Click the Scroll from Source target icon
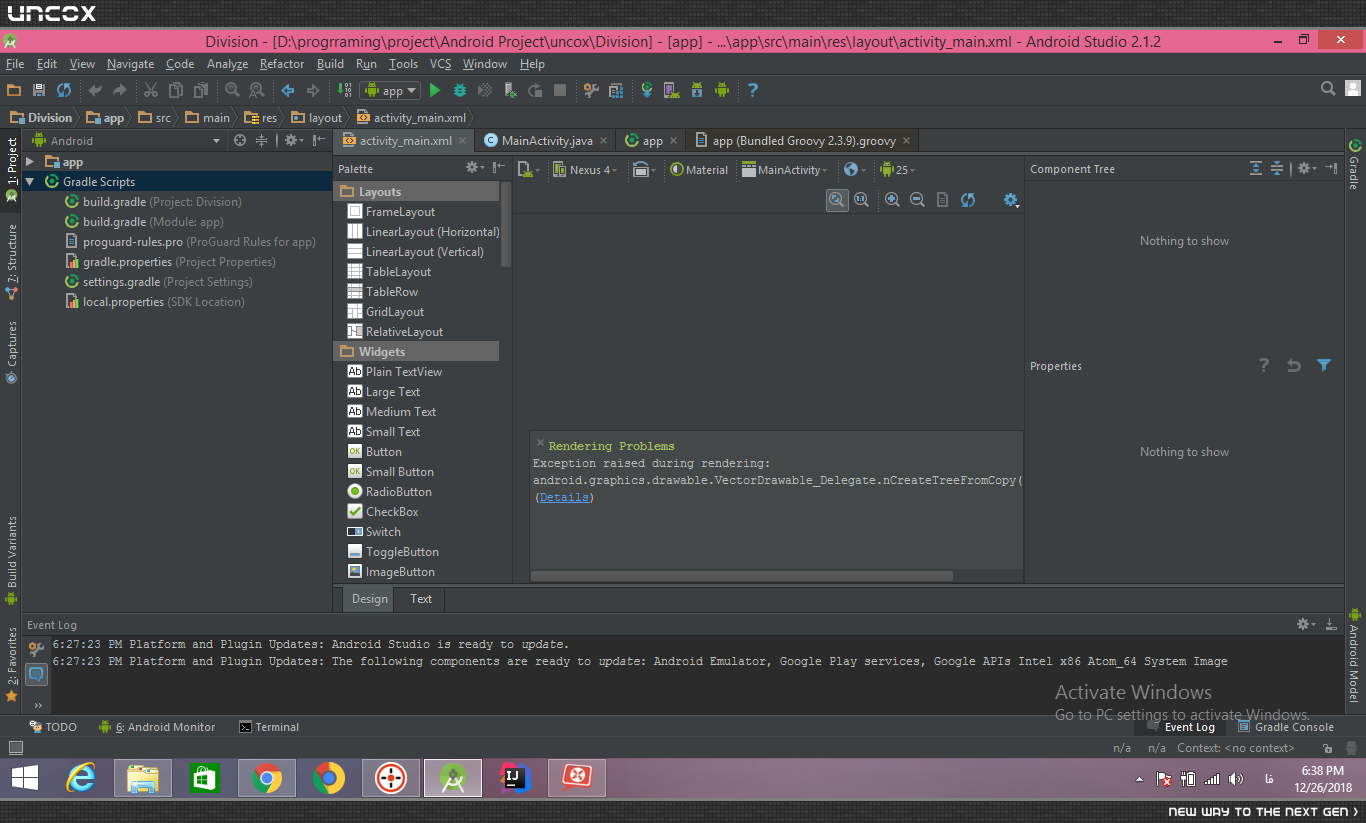The width and height of the screenshot is (1366, 823). click(240, 141)
